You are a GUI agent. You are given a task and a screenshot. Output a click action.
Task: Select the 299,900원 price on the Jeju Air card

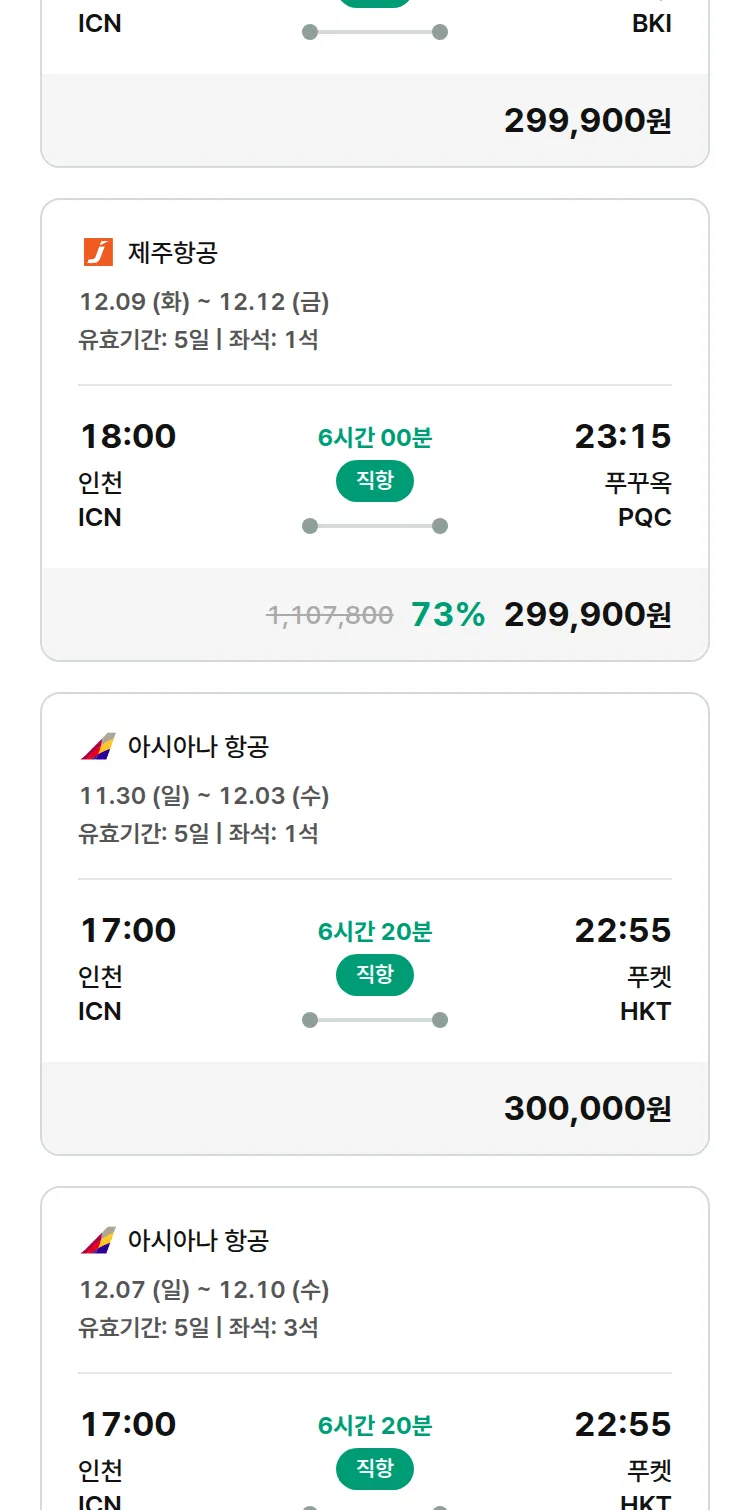(587, 615)
